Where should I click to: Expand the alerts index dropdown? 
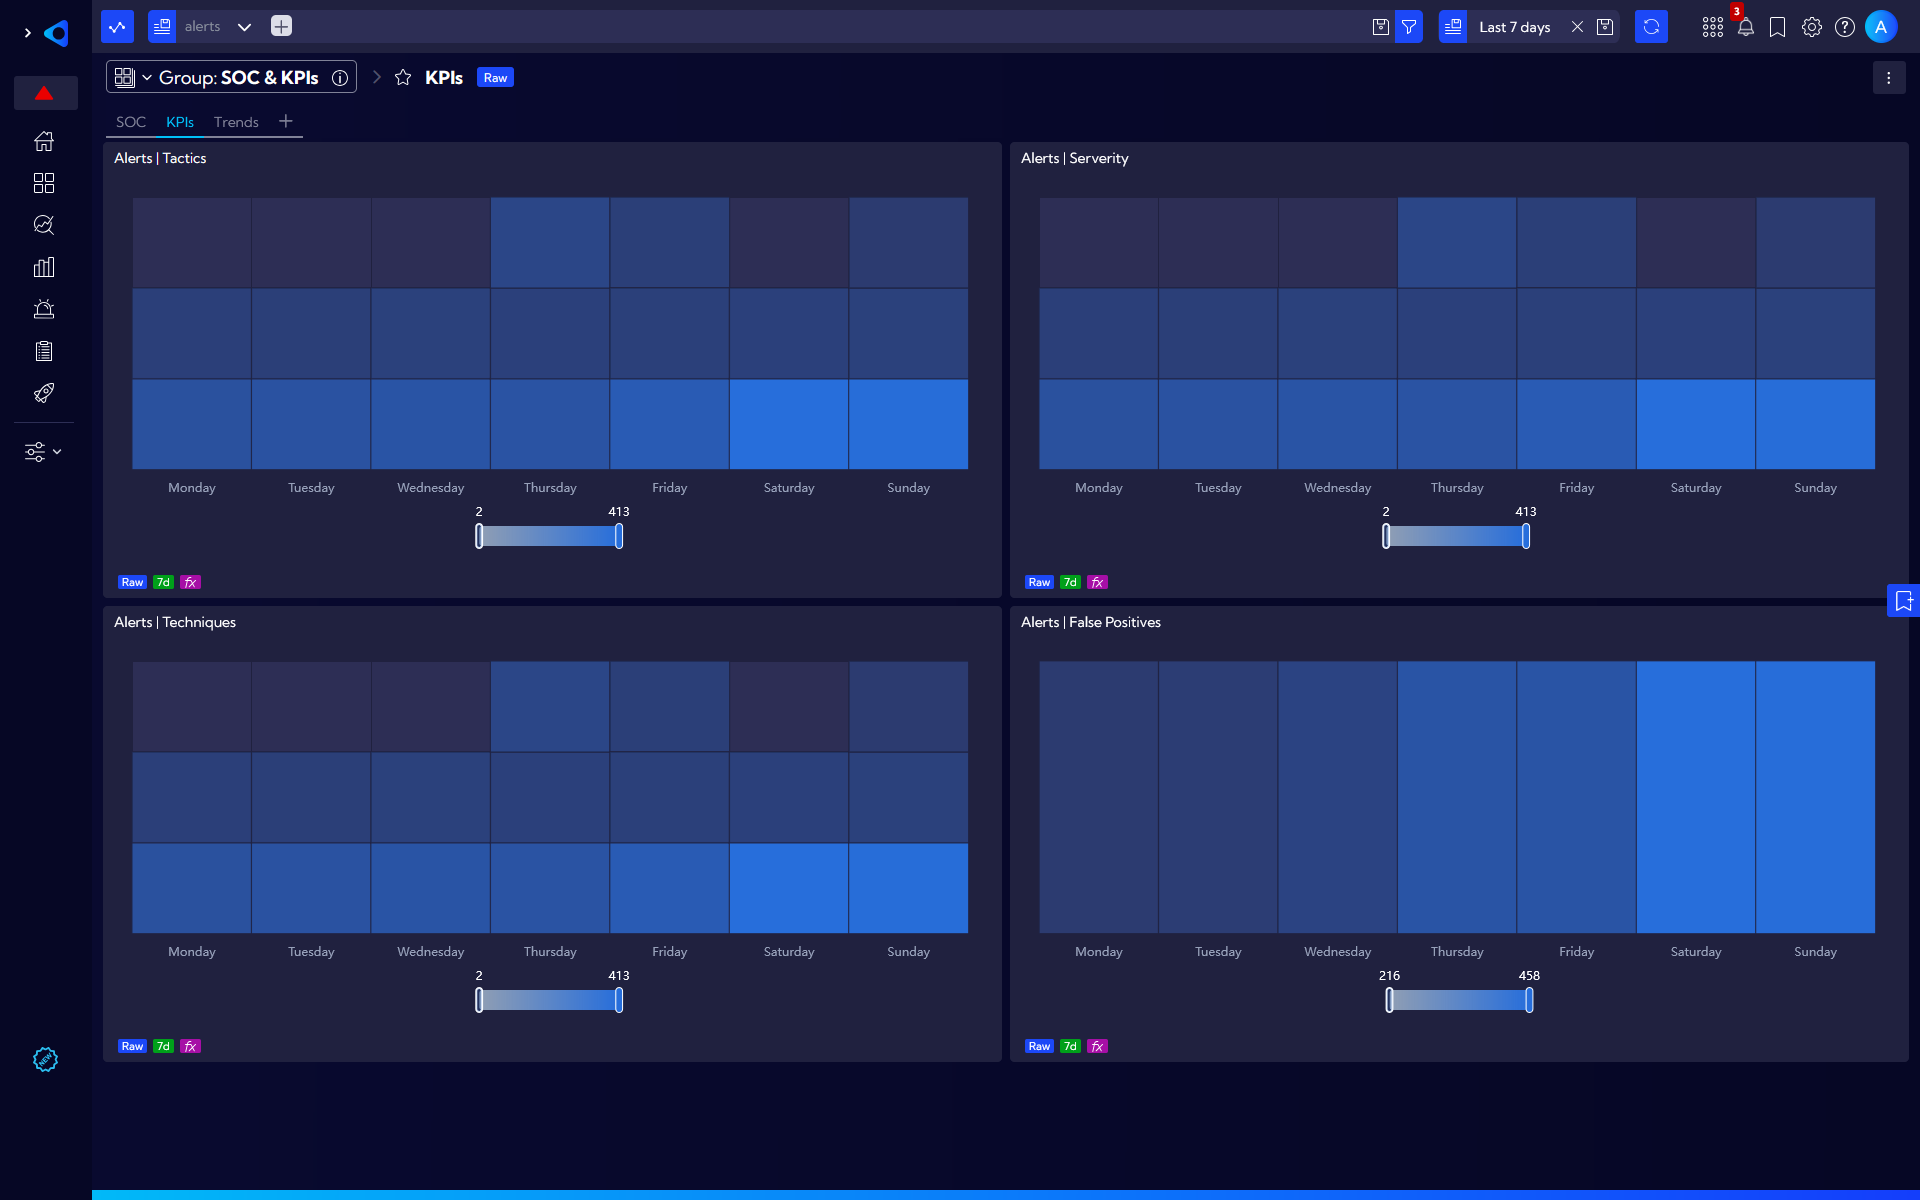point(244,27)
